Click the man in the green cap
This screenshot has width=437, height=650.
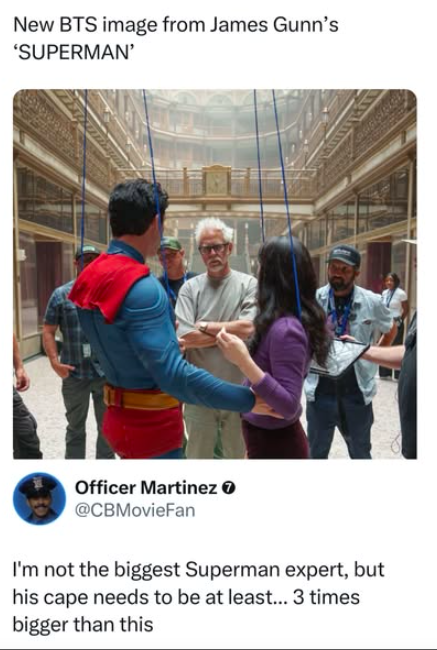click(x=173, y=263)
